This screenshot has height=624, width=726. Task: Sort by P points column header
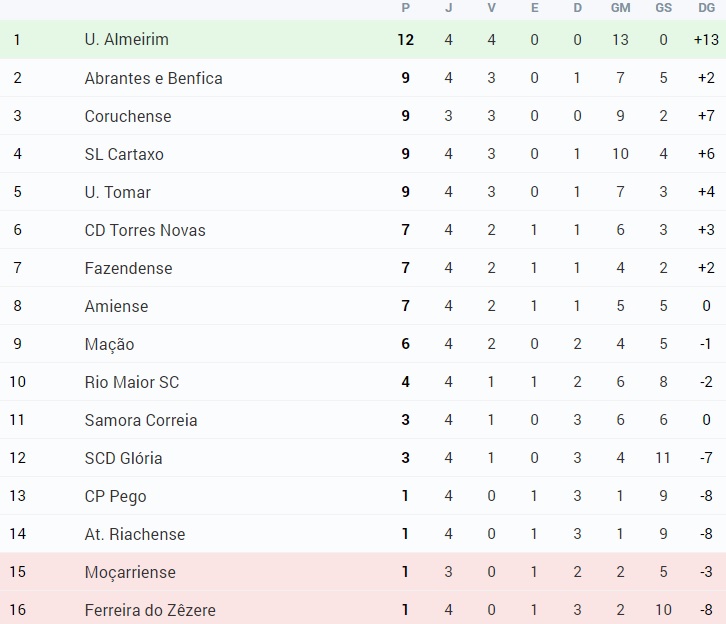click(406, 8)
